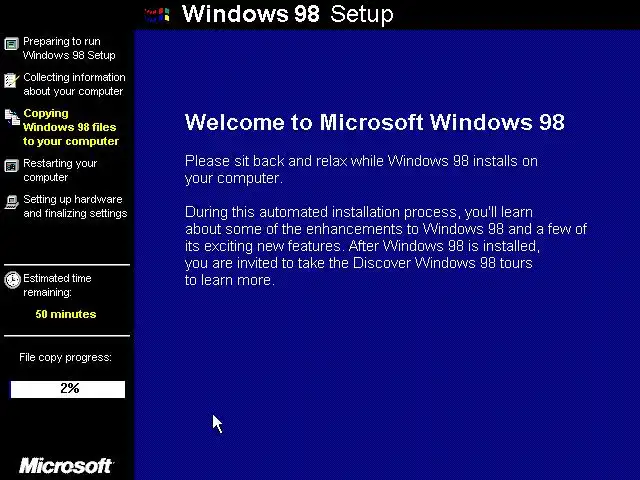Select the highlighted 'Copying Windows 98 files' step
This screenshot has width=640, height=480.
71,127
